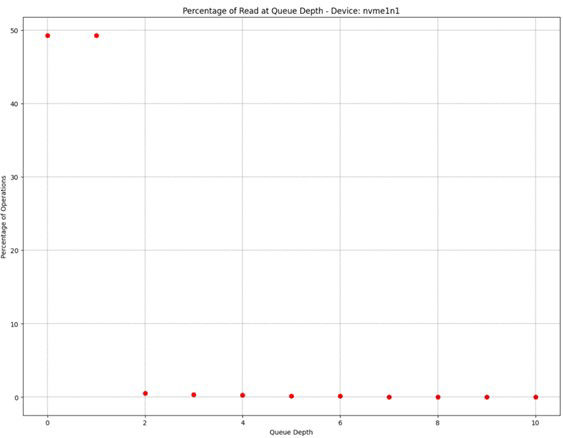The width and height of the screenshot is (563, 438).
Task: Click the 'Percentage of Operations' y-axis label
Action: click(x=4, y=217)
